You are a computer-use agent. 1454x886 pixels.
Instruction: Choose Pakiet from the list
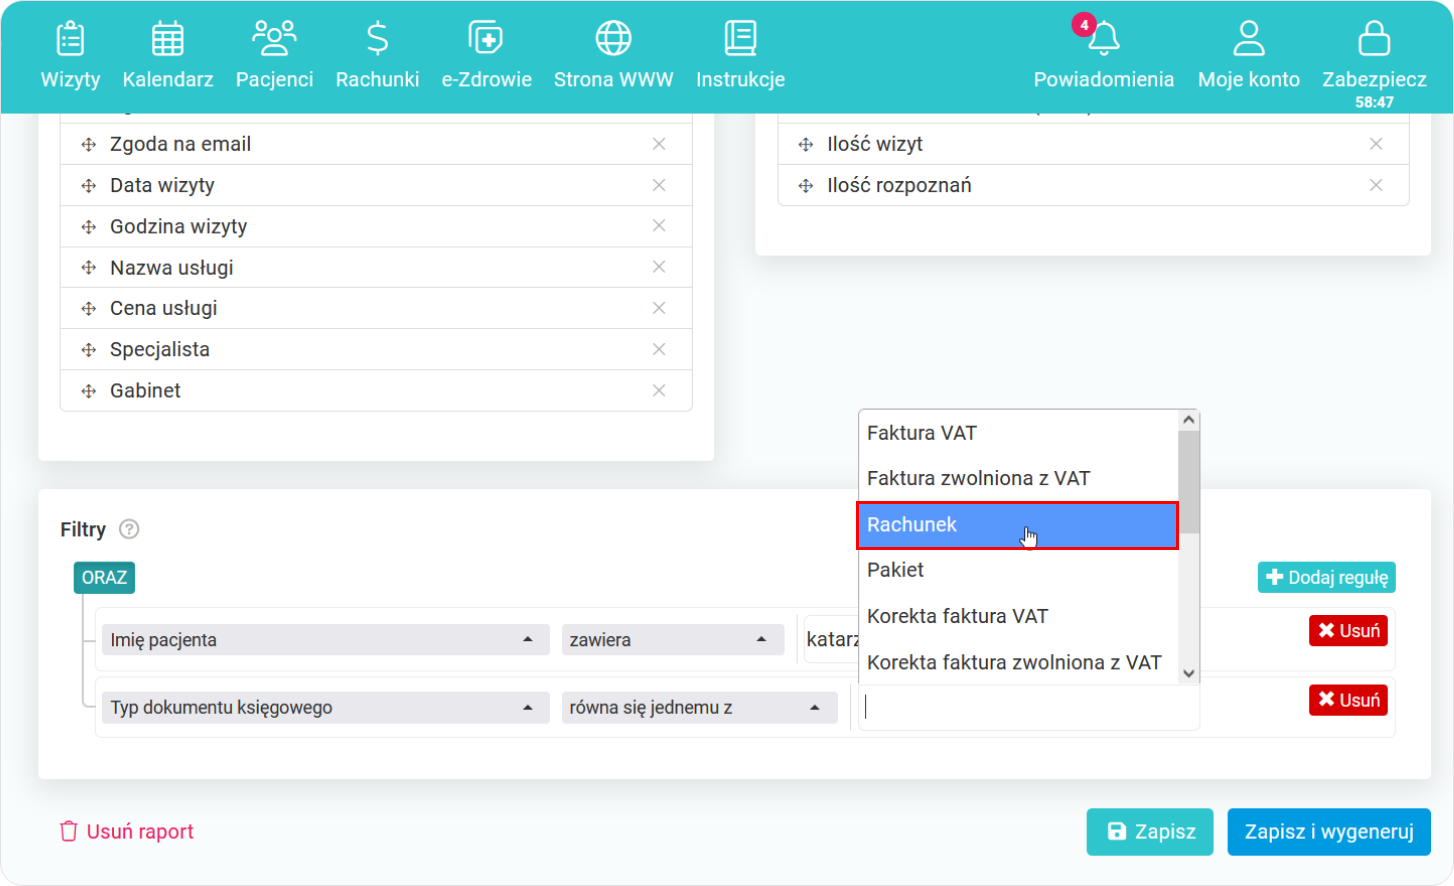[x=1018, y=570]
